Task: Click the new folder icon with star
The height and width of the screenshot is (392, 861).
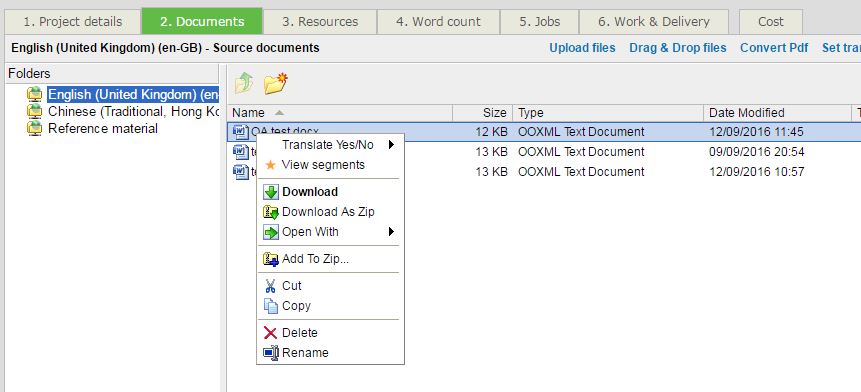Action: coord(276,83)
